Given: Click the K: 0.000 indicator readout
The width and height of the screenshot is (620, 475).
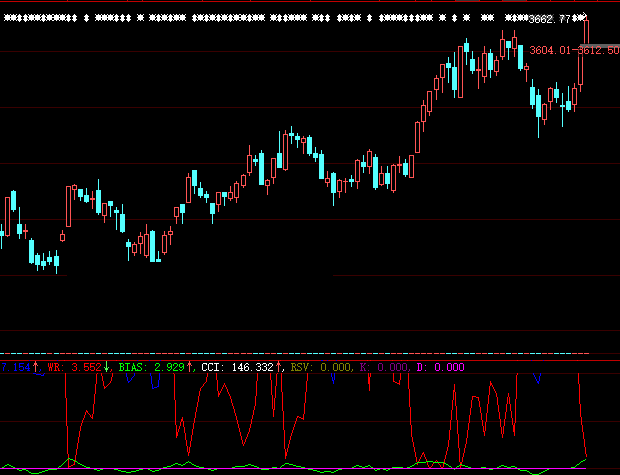Looking at the screenshot, I should tap(384, 367).
